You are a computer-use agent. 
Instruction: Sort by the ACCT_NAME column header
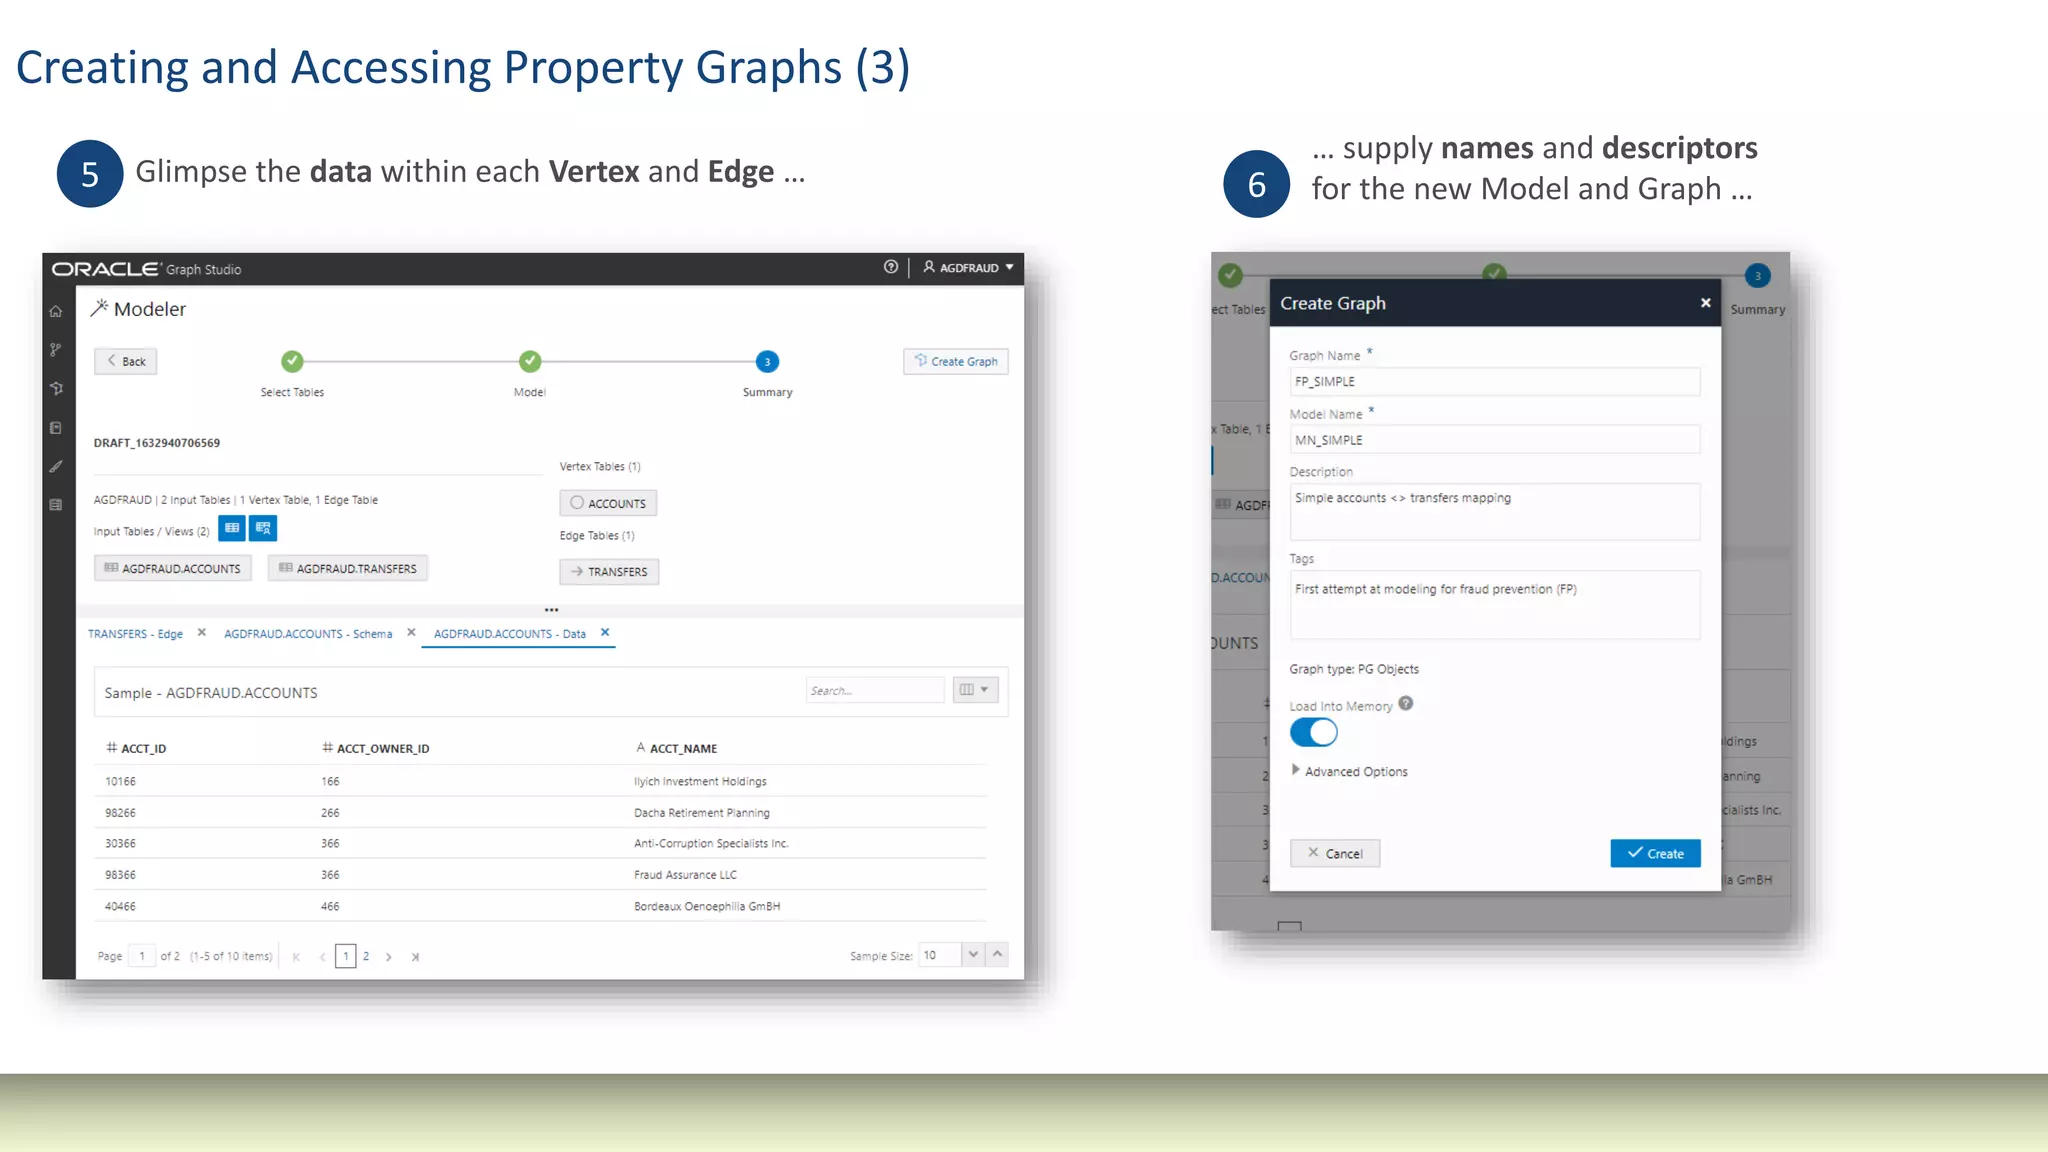pyautogui.click(x=677, y=748)
